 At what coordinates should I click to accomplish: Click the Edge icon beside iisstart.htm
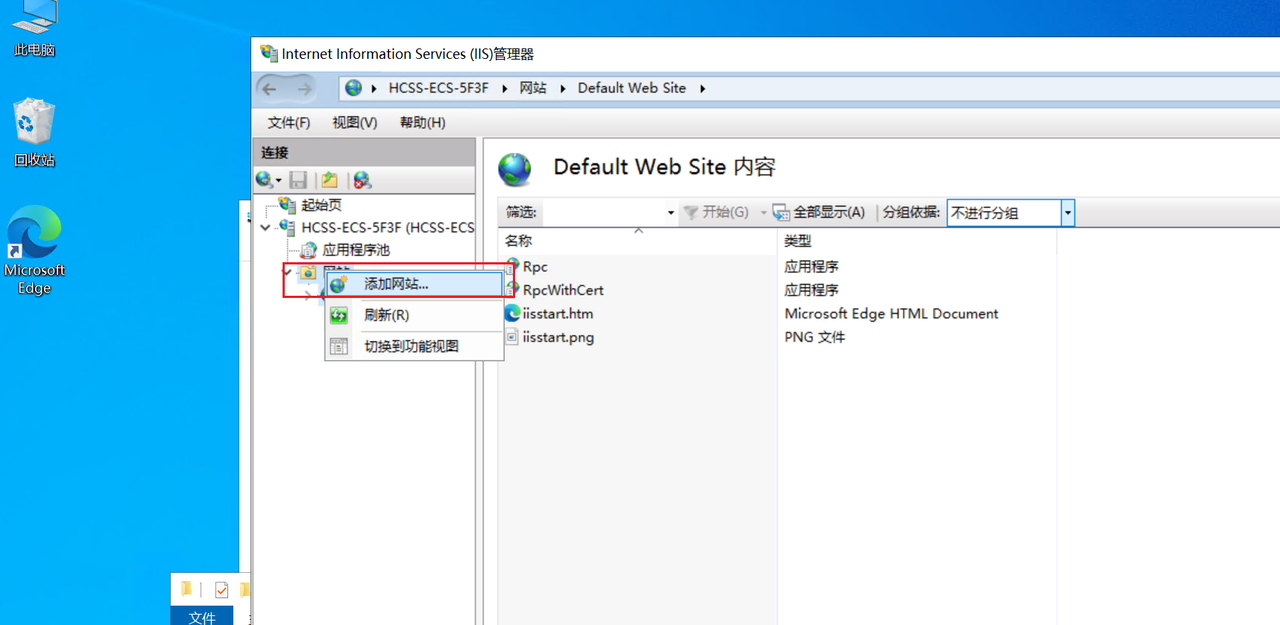[x=512, y=313]
